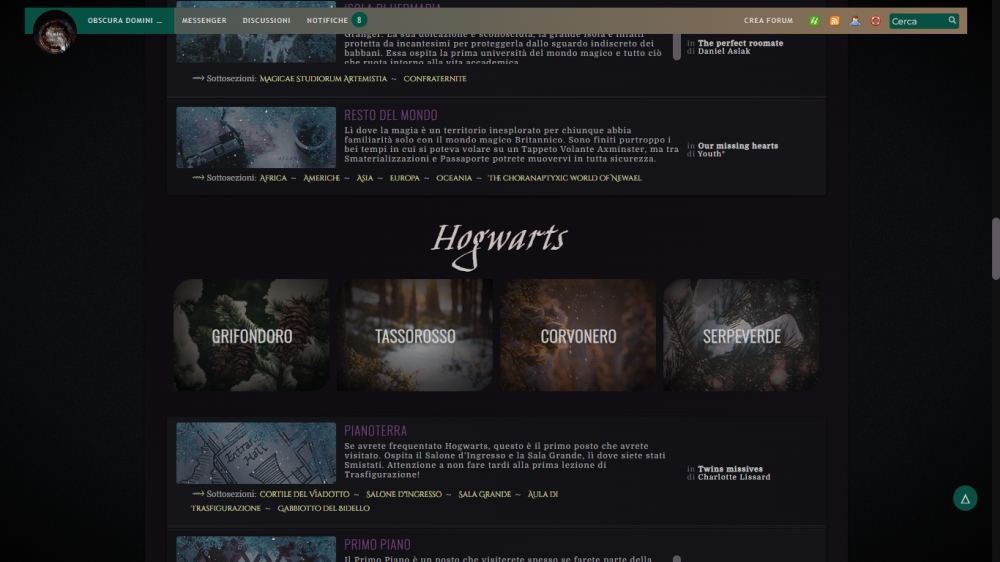
Task: Open the Sala Grande subsection
Action: [485, 494]
